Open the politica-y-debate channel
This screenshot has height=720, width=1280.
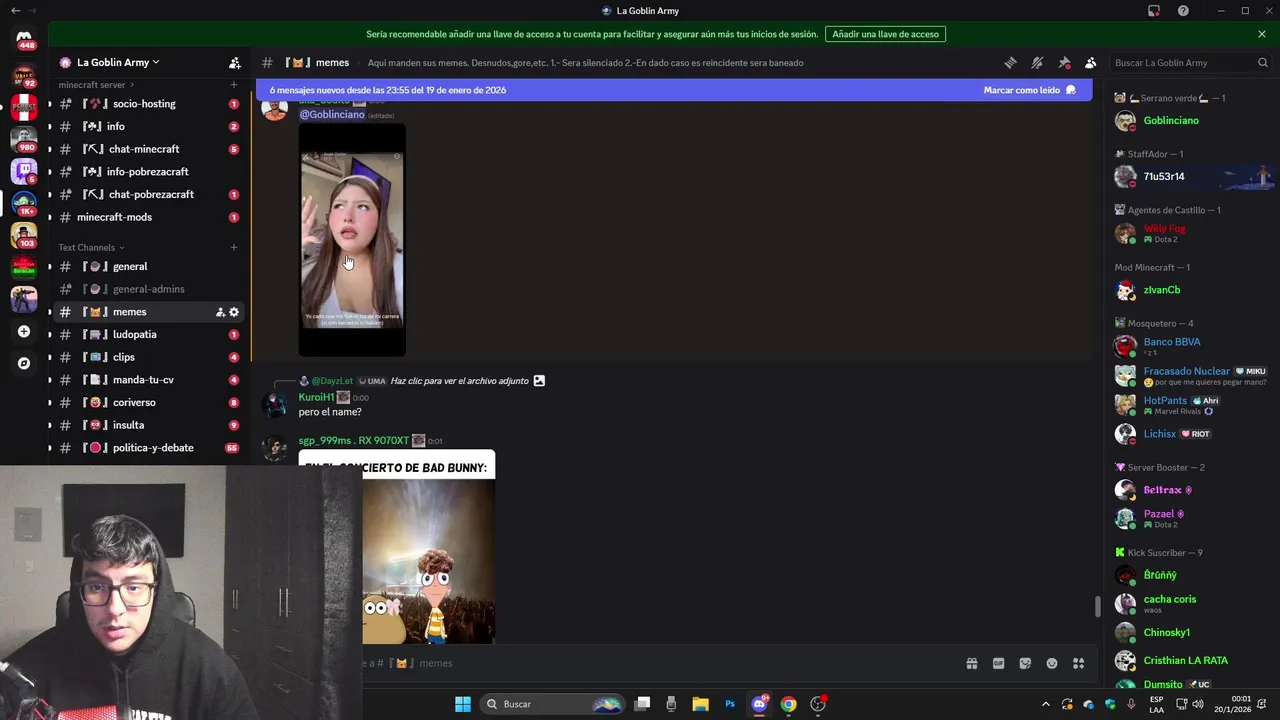point(149,448)
